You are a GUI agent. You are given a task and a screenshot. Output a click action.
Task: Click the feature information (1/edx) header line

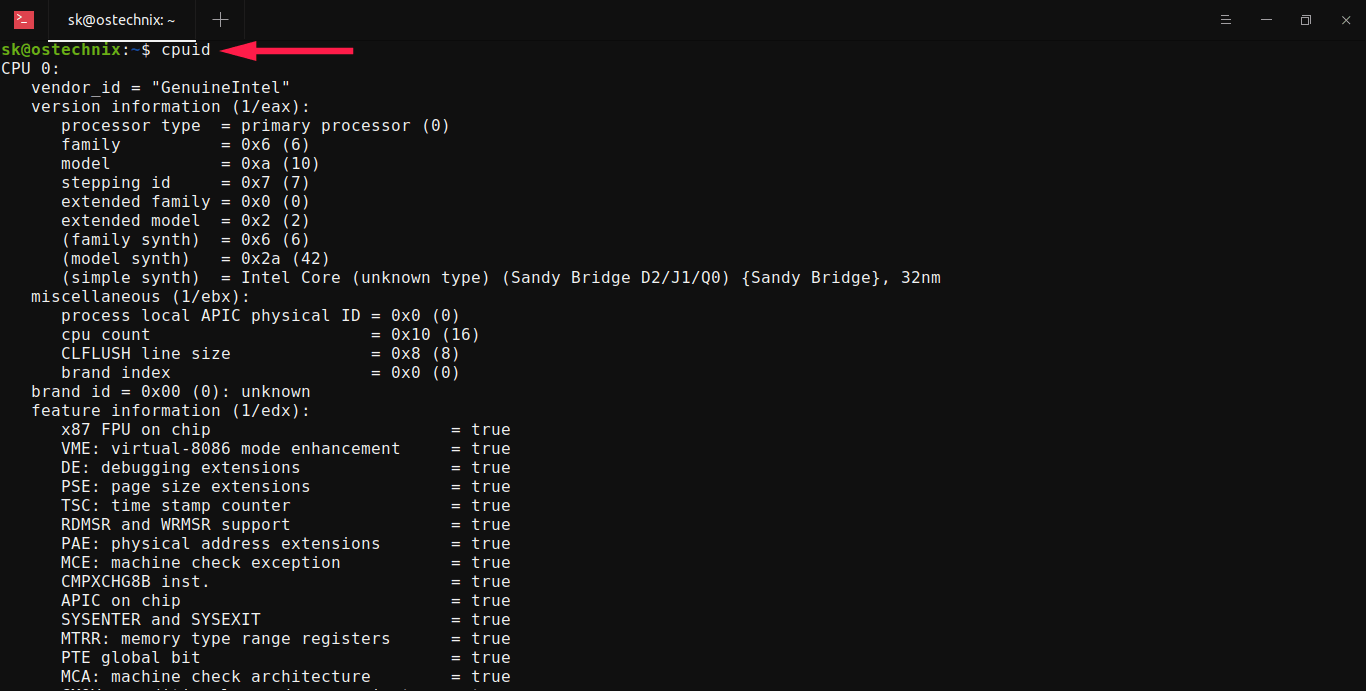click(x=170, y=410)
